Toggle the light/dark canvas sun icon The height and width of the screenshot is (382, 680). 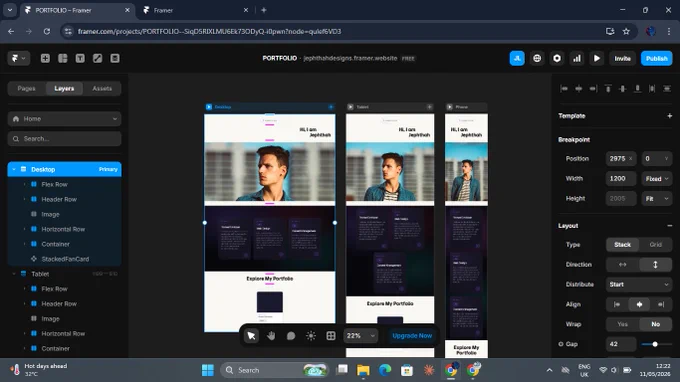[x=311, y=336]
